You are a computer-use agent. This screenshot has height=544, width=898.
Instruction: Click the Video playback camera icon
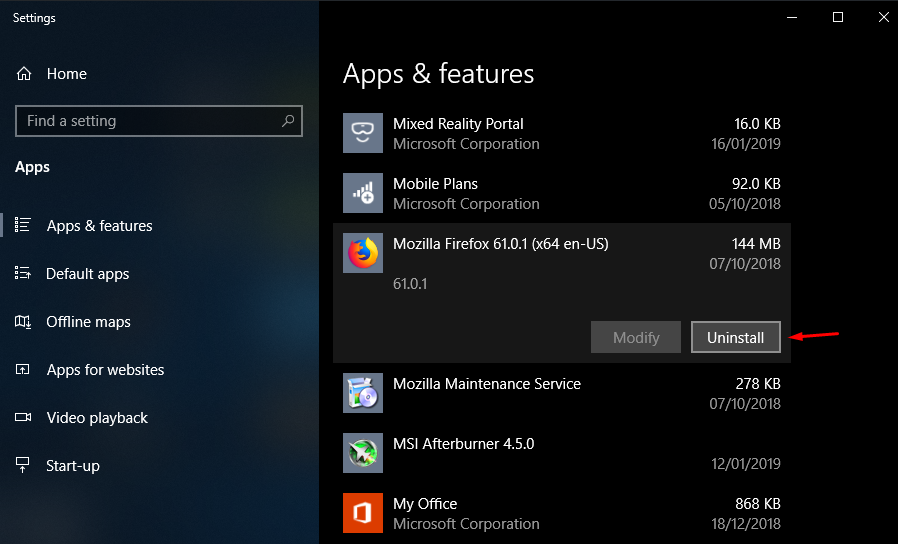tap(23, 417)
